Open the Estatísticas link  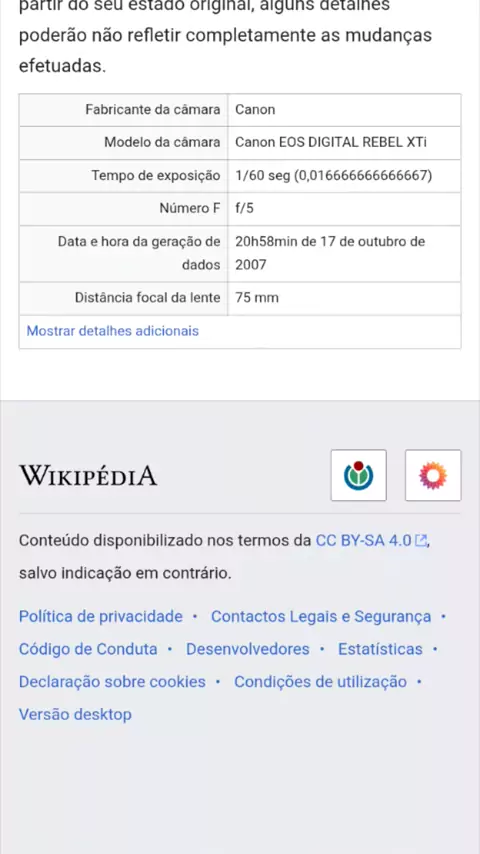380,649
